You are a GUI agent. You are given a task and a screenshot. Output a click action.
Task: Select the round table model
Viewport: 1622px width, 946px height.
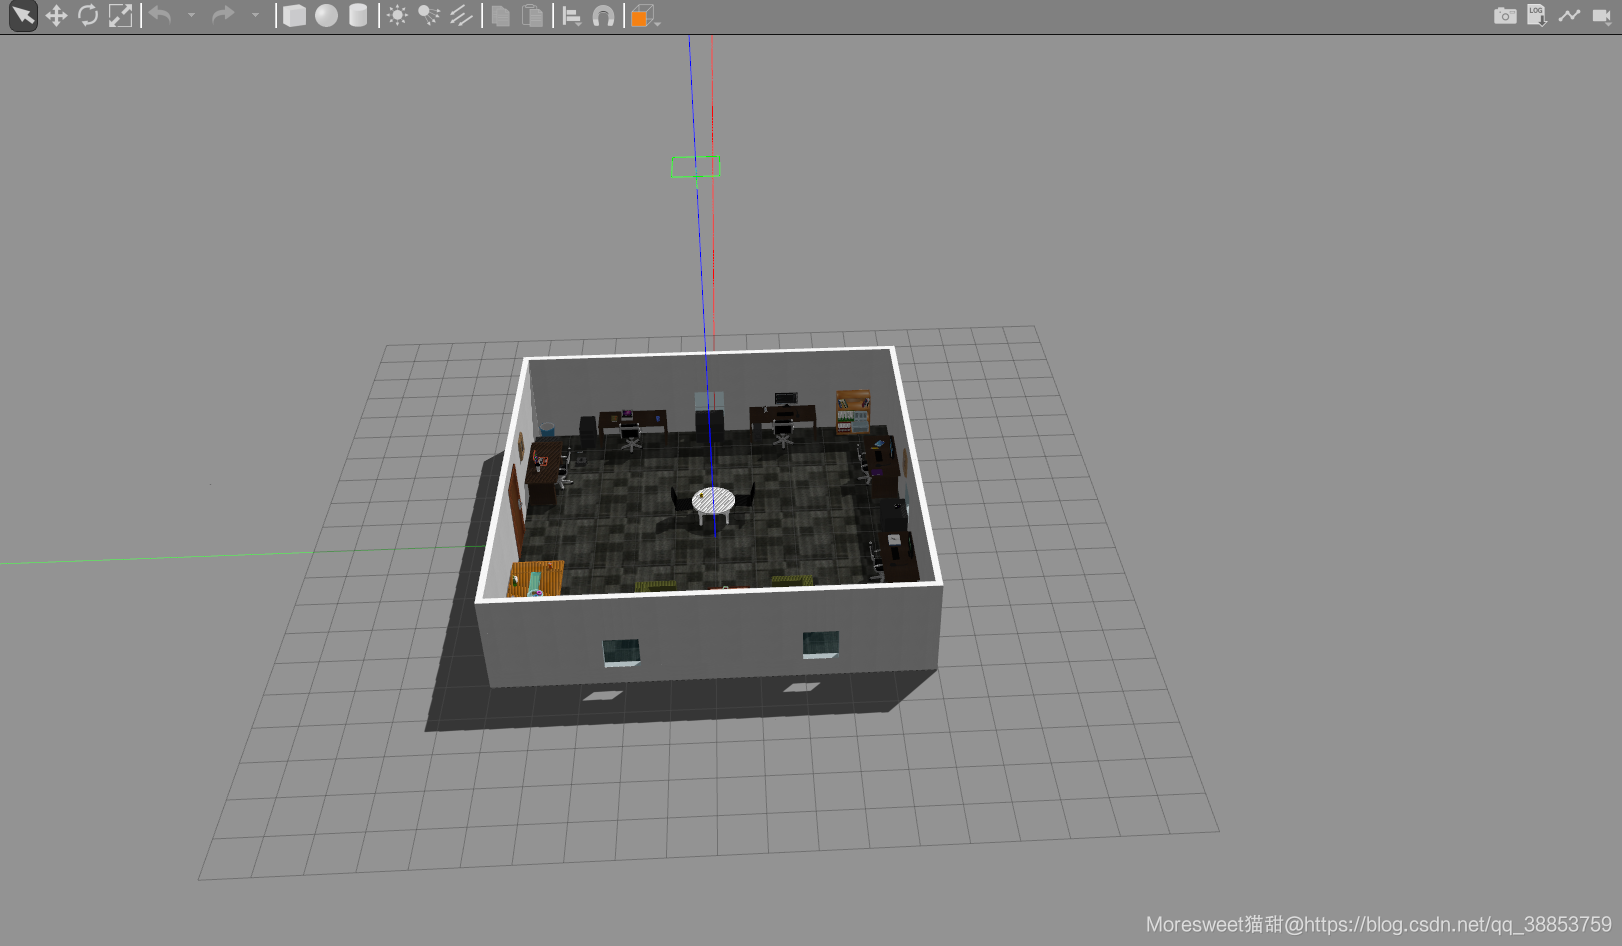711,498
